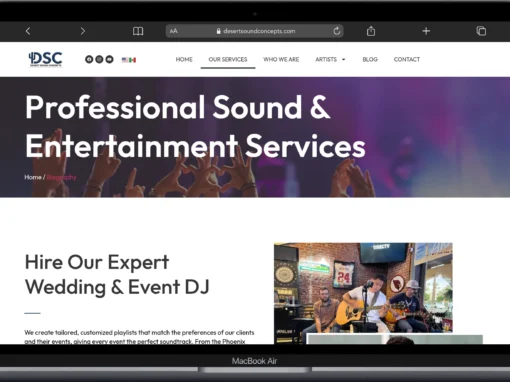Go to the HOME menu item
This screenshot has height=382, width=510.
click(184, 59)
